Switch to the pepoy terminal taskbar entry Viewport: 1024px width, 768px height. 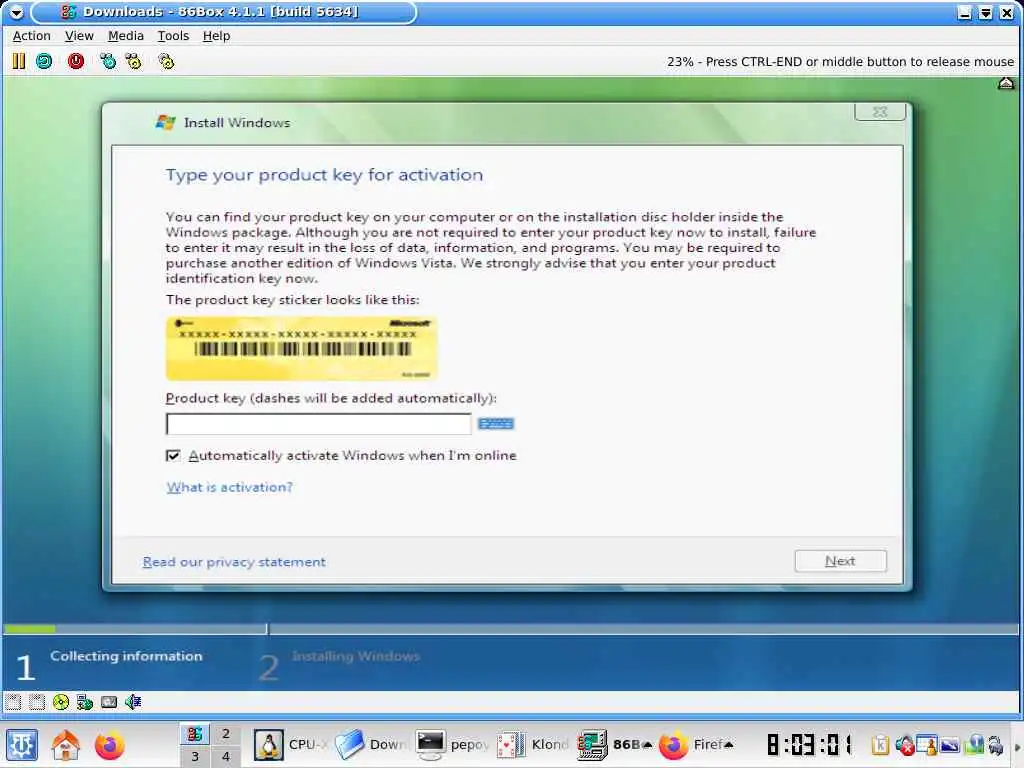click(453, 744)
